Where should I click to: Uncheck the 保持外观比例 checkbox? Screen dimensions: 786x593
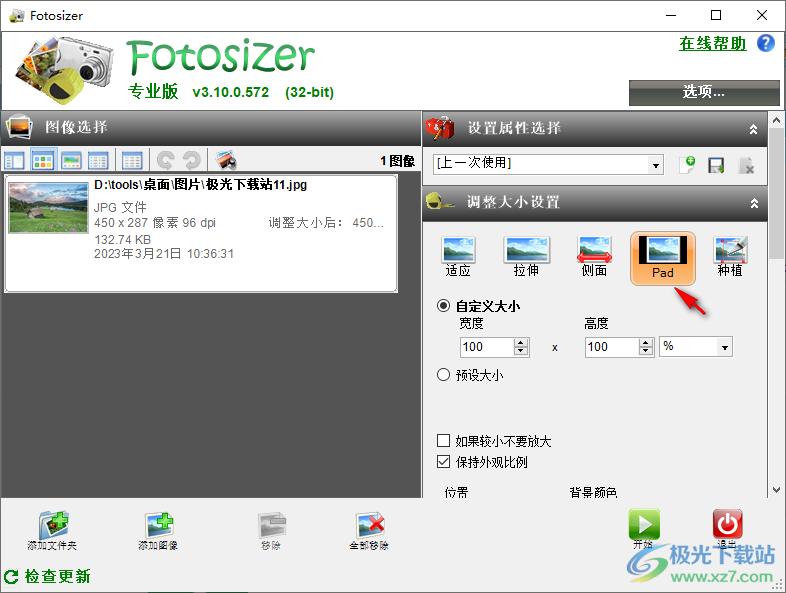[x=444, y=462]
